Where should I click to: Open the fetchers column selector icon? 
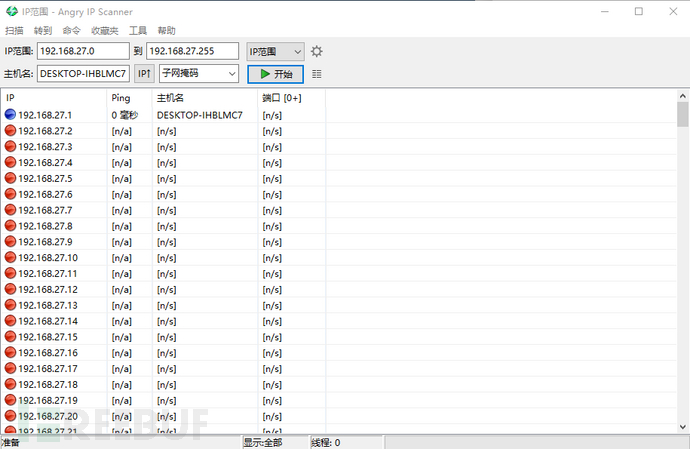pyautogui.click(x=316, y=74)
